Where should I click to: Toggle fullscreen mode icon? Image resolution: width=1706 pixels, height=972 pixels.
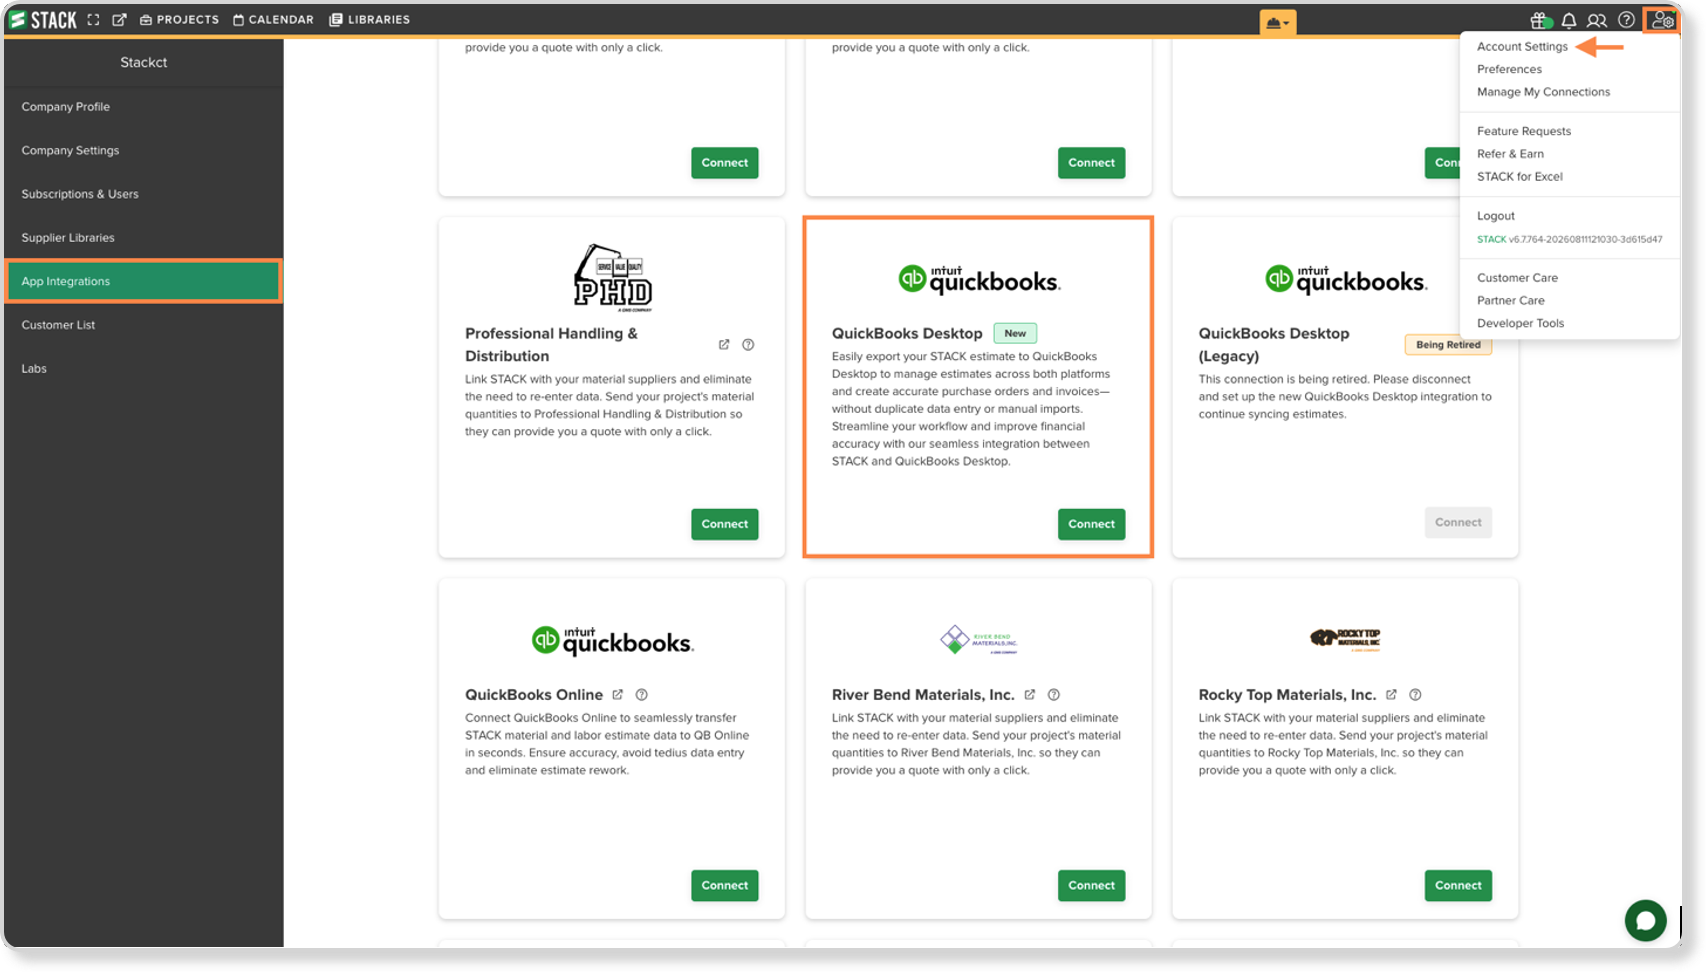pyautogui.click(x=94, y=20)
